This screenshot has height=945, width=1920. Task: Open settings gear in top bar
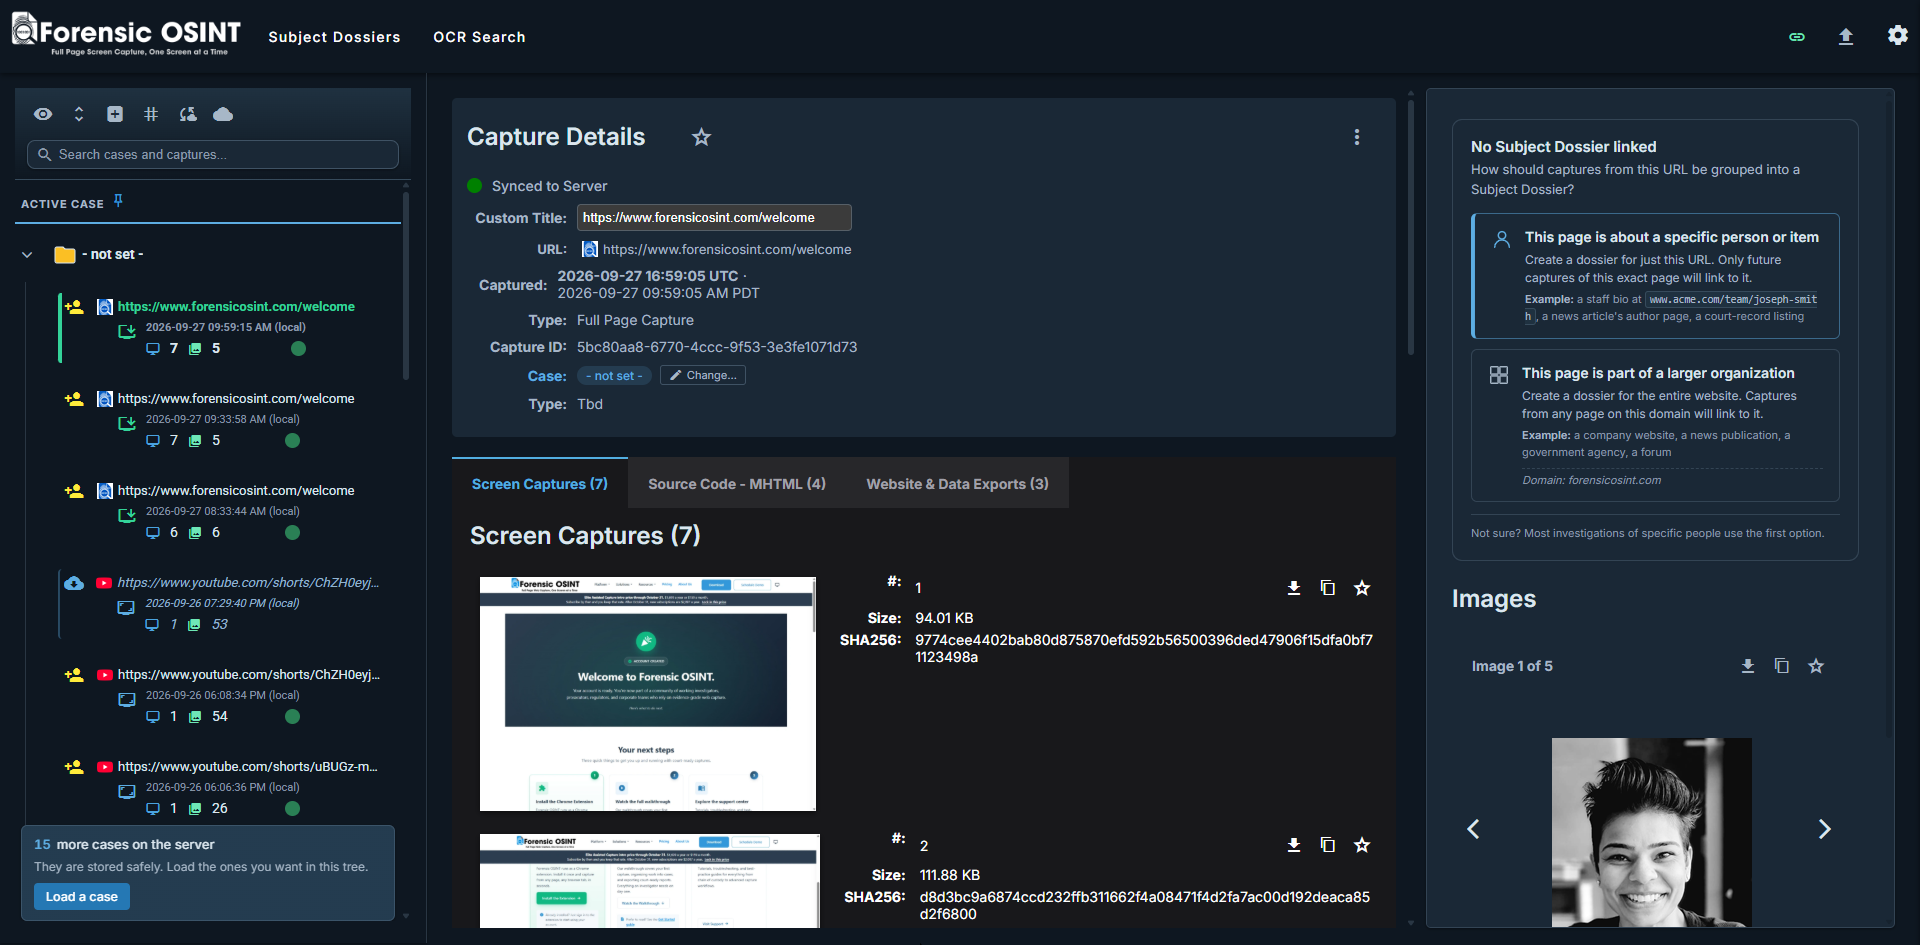[1898, 36]
